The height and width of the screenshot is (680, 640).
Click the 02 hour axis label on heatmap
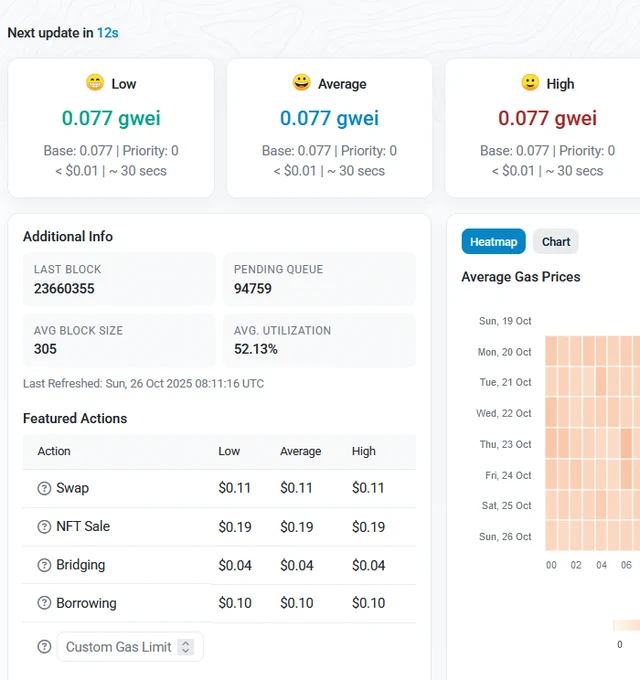tap(576, 565)
